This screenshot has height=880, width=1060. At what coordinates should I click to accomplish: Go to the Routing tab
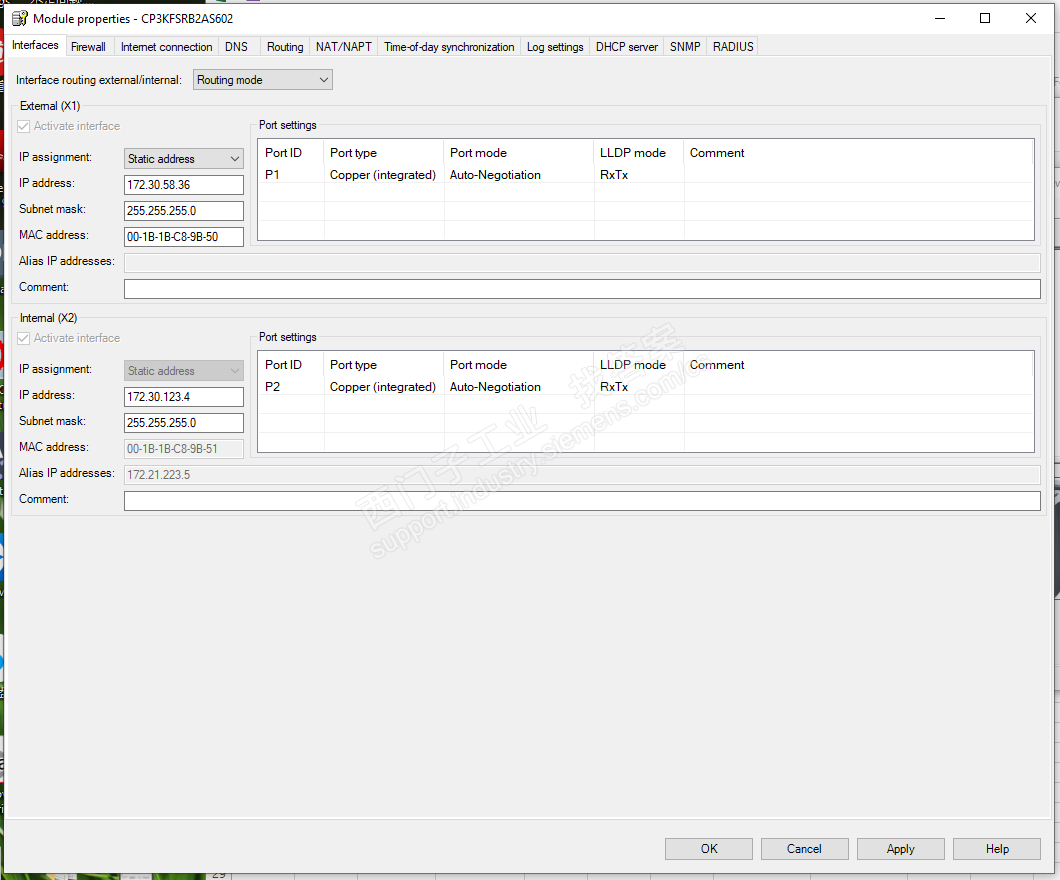(285, 47)
